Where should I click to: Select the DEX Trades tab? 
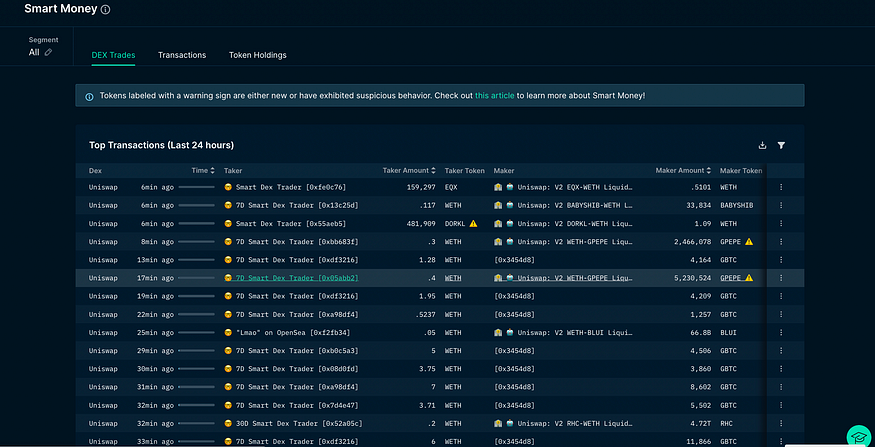[x=113, y=55]
